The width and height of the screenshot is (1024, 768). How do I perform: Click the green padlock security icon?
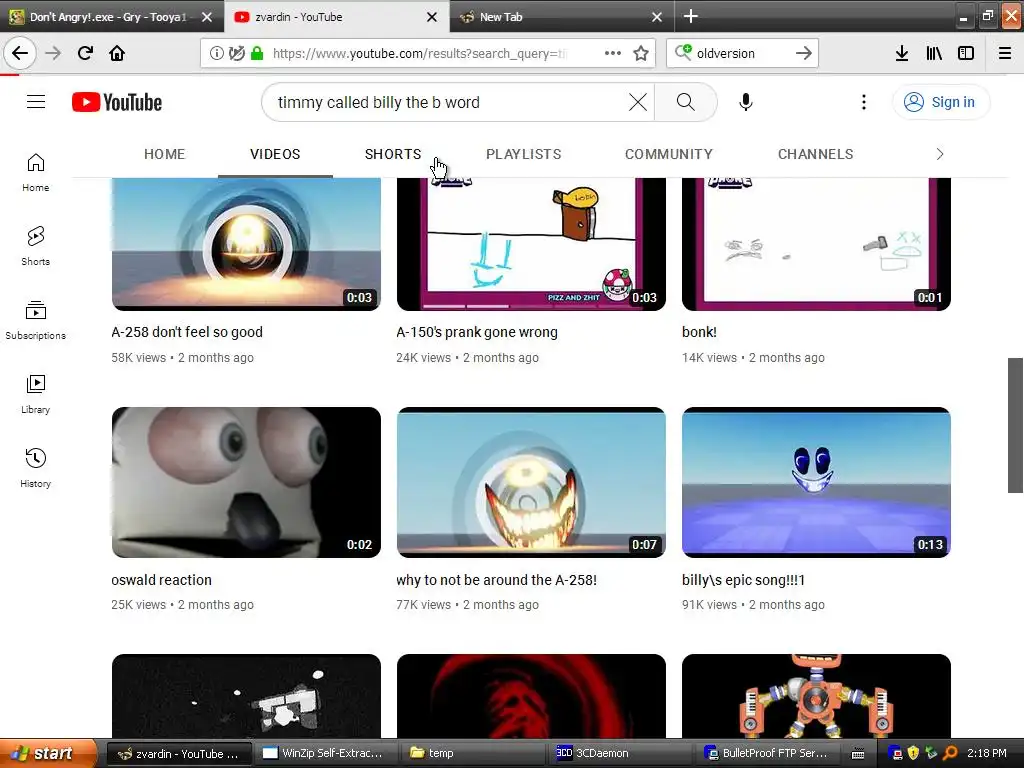pyautogui.click(x=257, y=53)
